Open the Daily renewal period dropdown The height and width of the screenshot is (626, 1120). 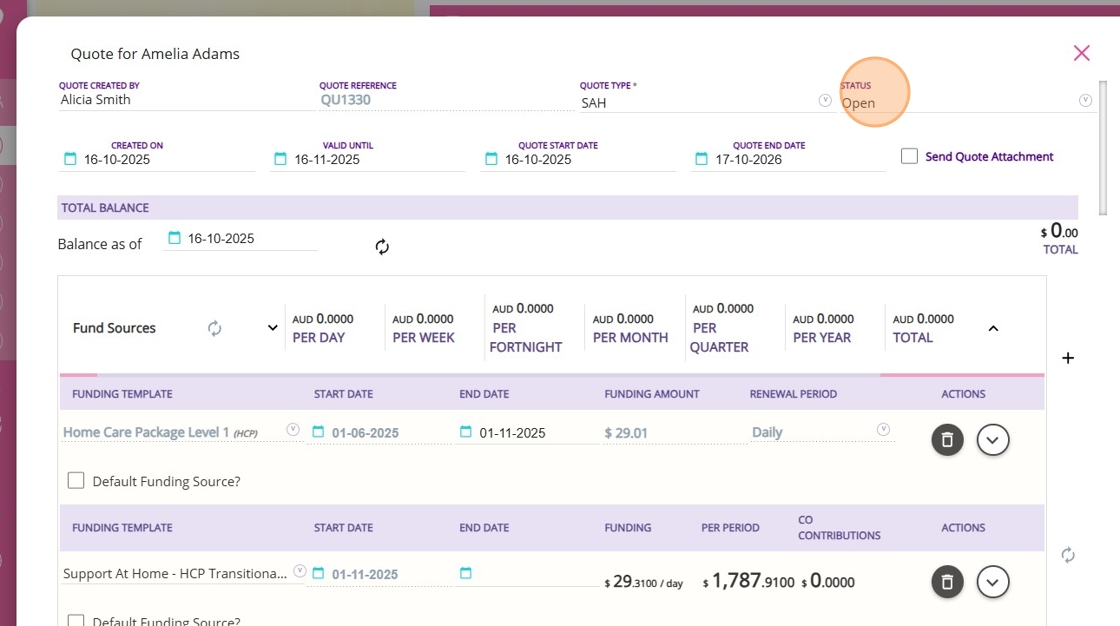tap(884, 429)
